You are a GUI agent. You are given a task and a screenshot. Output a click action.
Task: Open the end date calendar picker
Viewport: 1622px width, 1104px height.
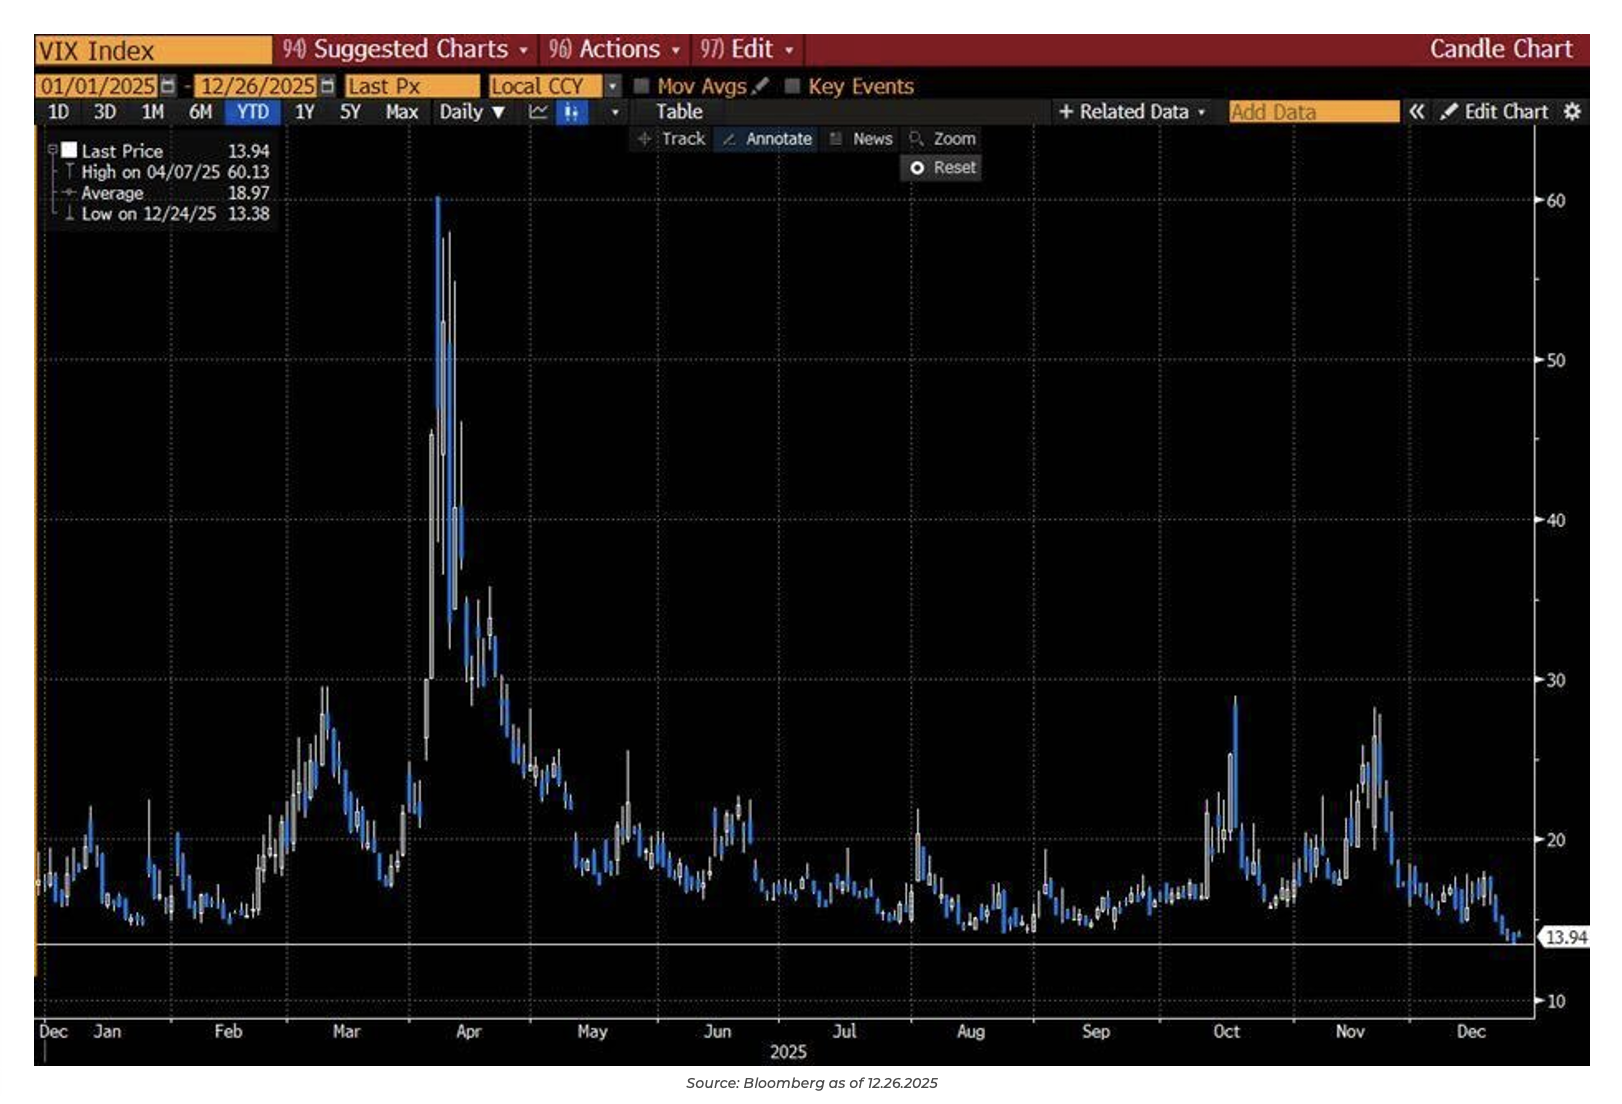pos(327,86)
